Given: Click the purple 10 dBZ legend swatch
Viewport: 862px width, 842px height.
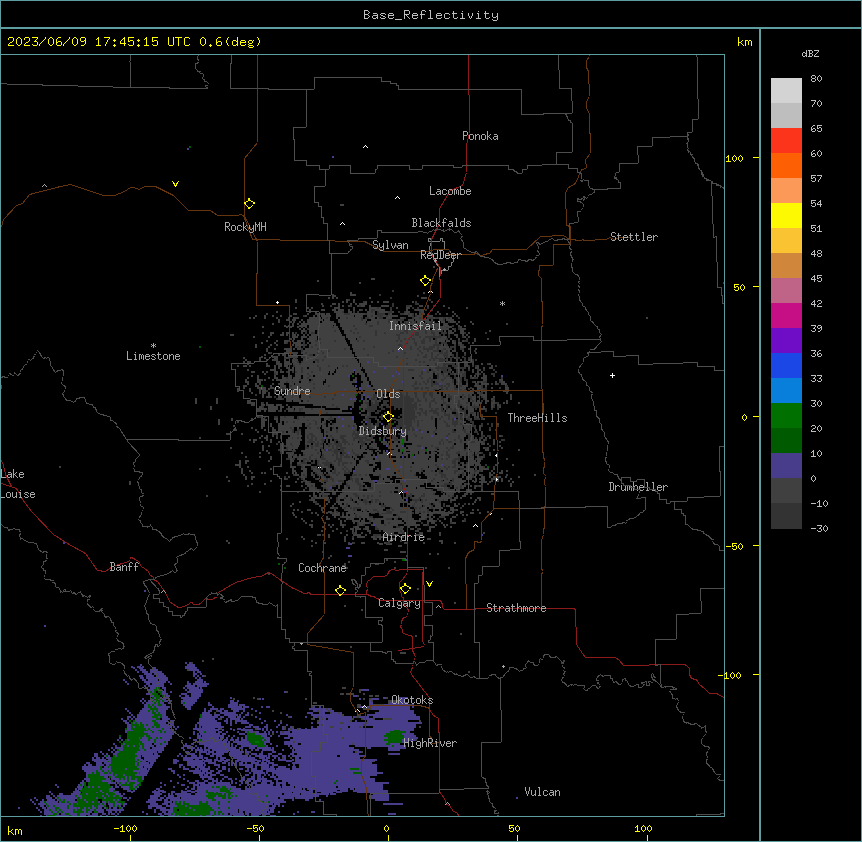Looking at the screenshot, I should tap(786, 466).
